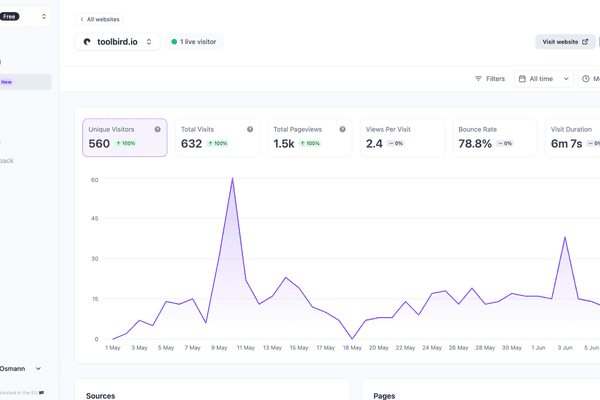Click the Visit website button
Screen dimensions: 600x400
click(565, 42)
